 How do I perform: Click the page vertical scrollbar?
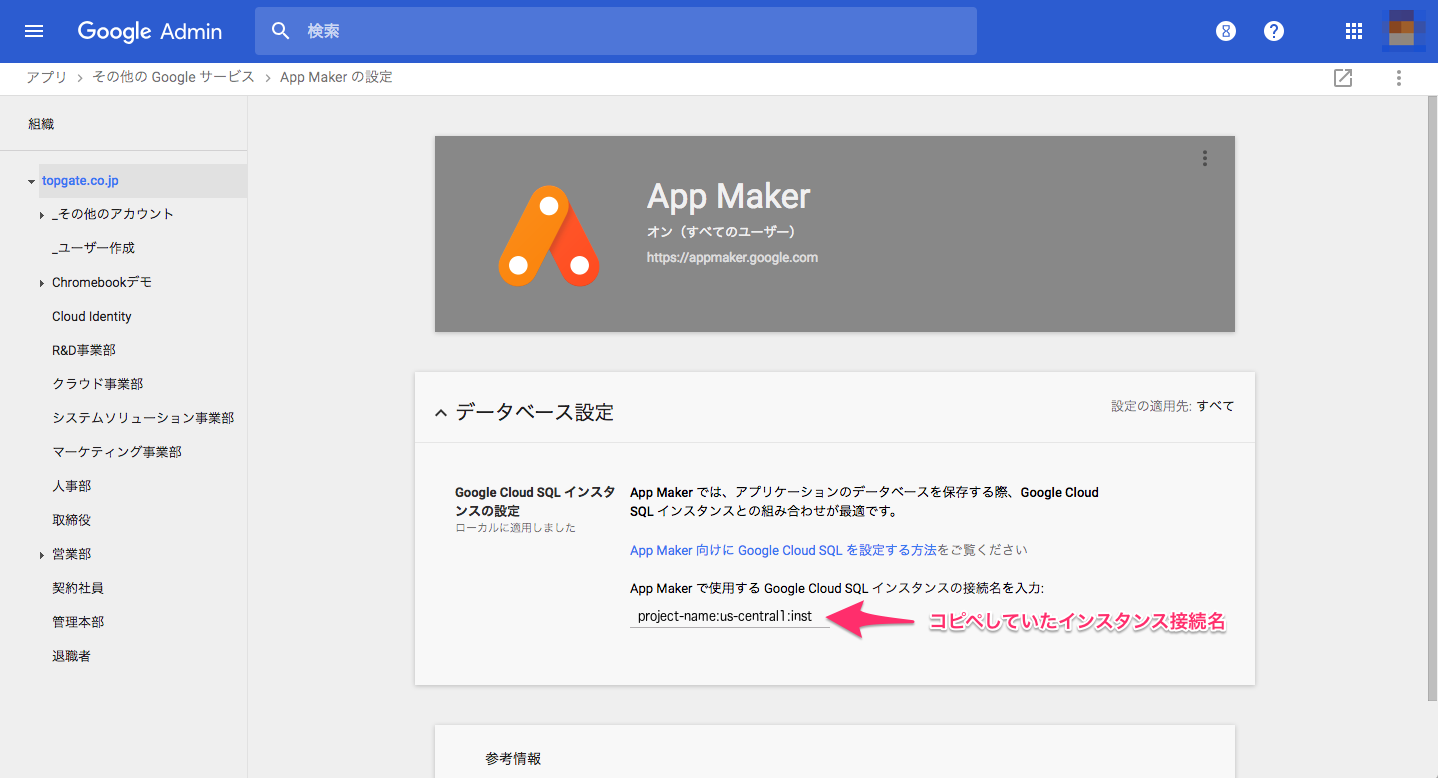point(1433,400)
